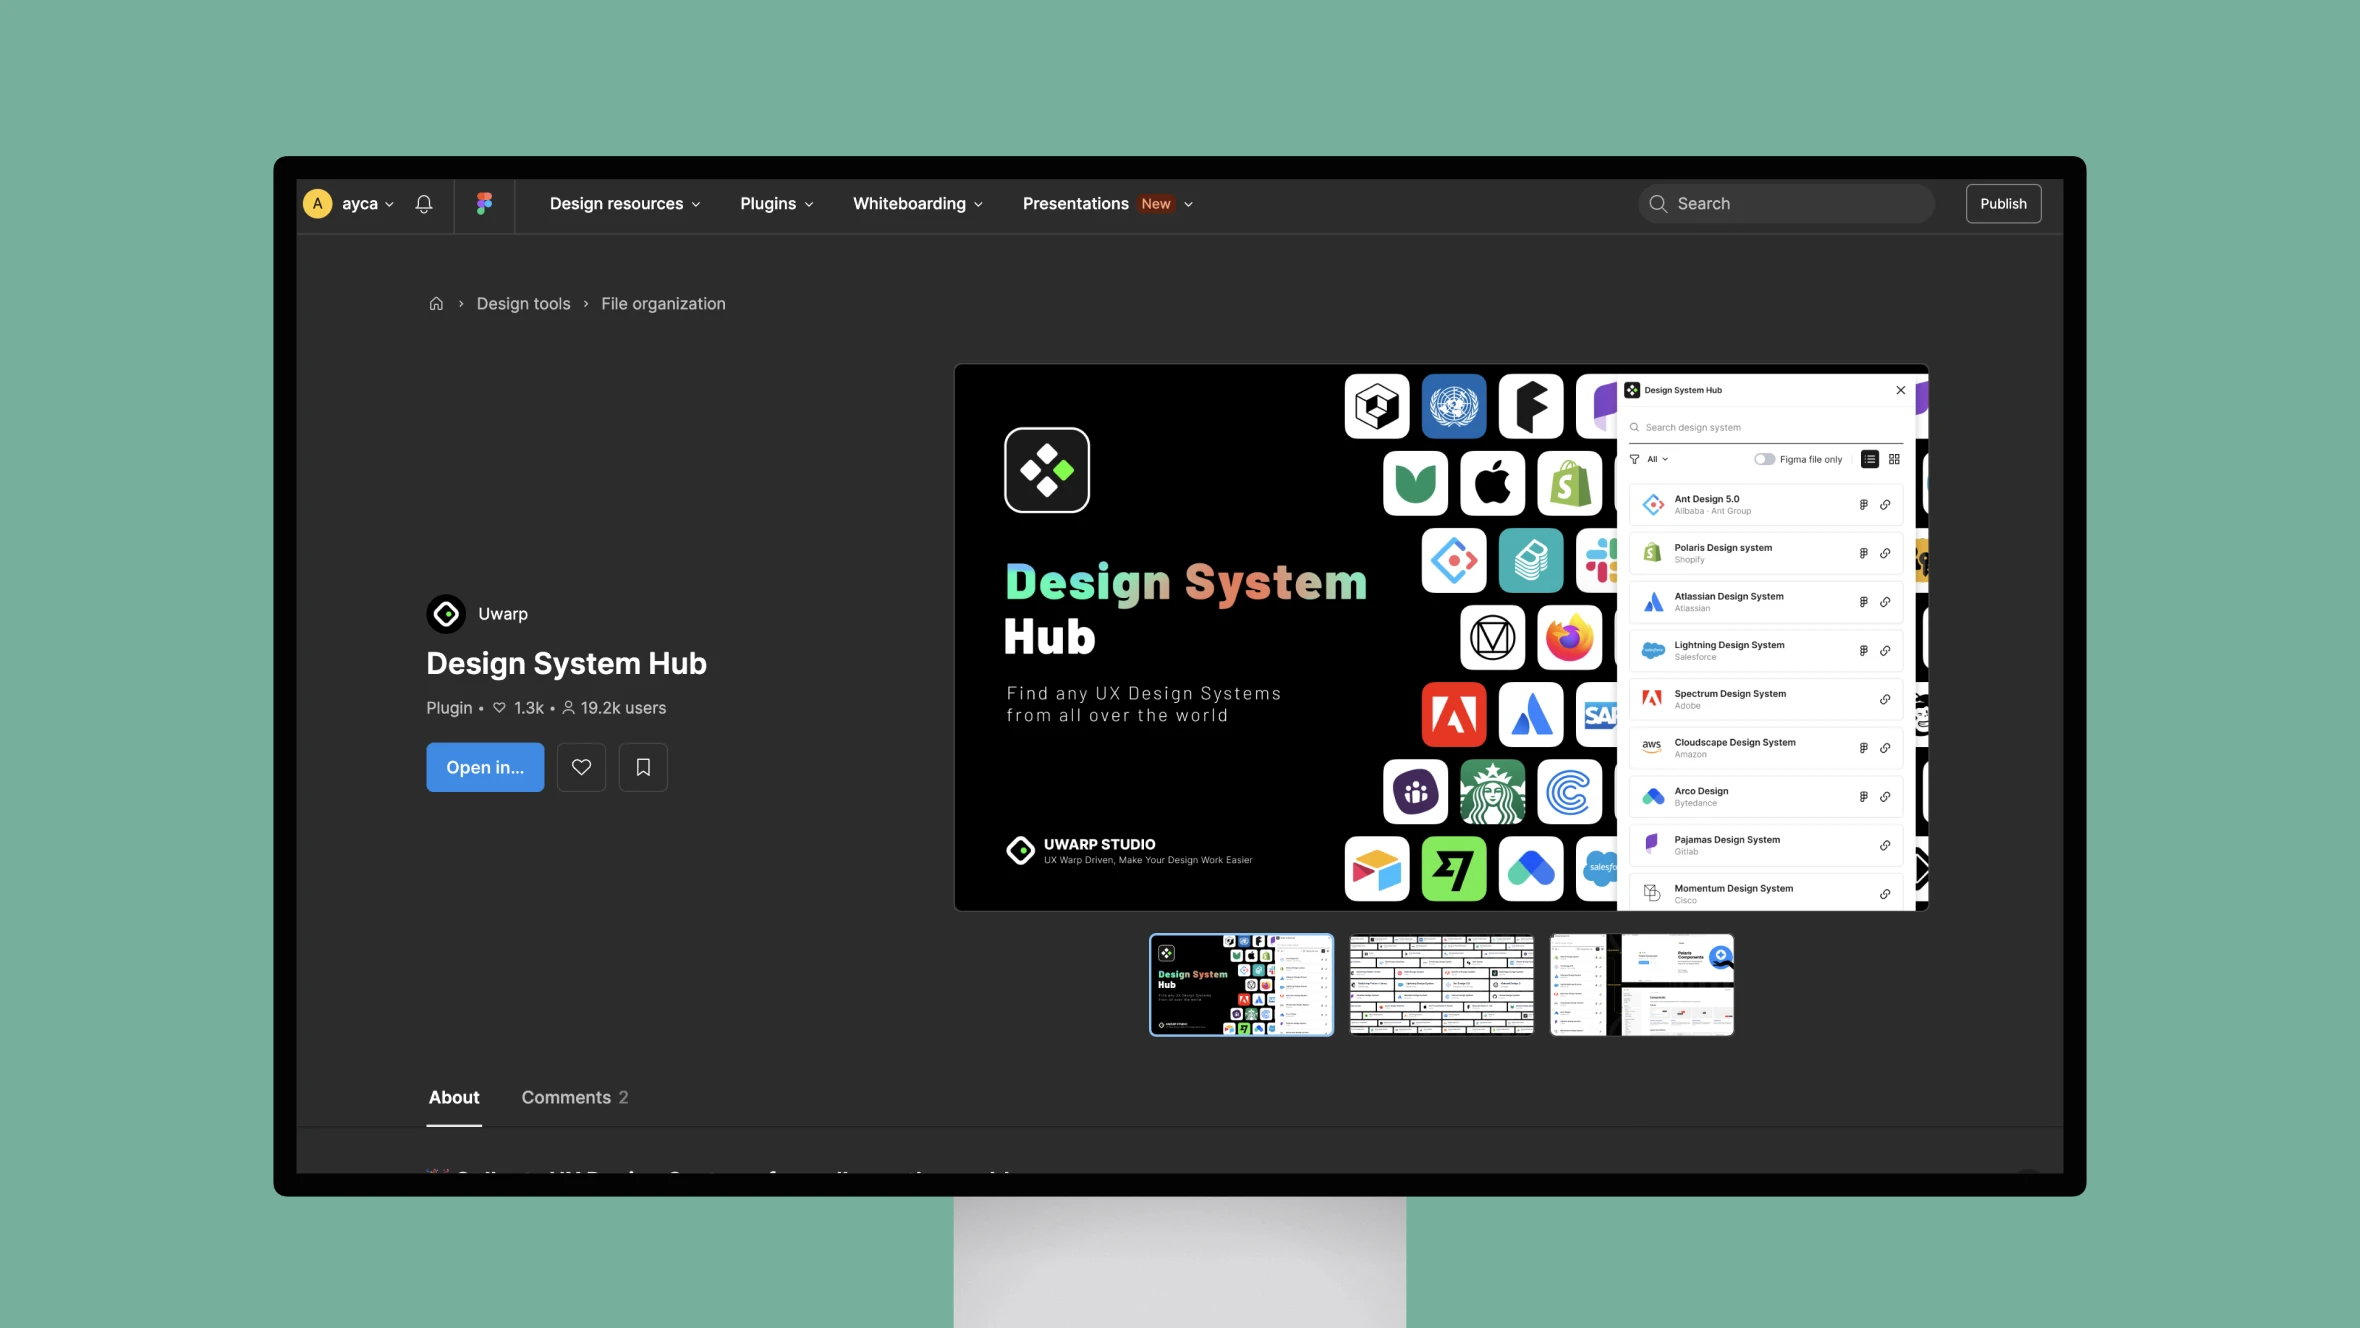Click the Figma logo icon in navbar

coord(485,203)
